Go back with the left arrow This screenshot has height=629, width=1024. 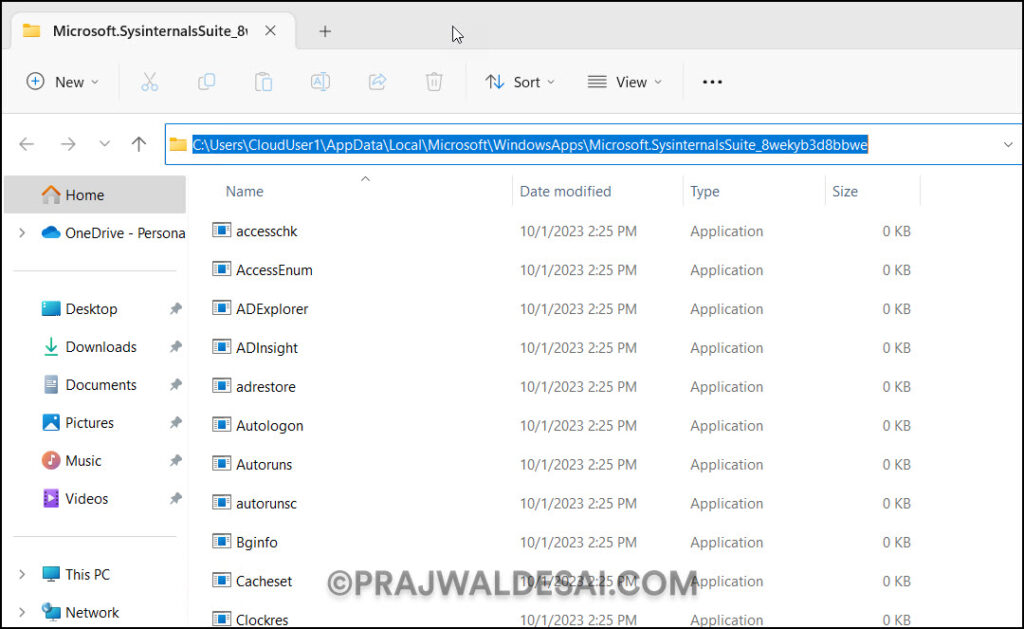pyautogui.click(x=27, y=144)
